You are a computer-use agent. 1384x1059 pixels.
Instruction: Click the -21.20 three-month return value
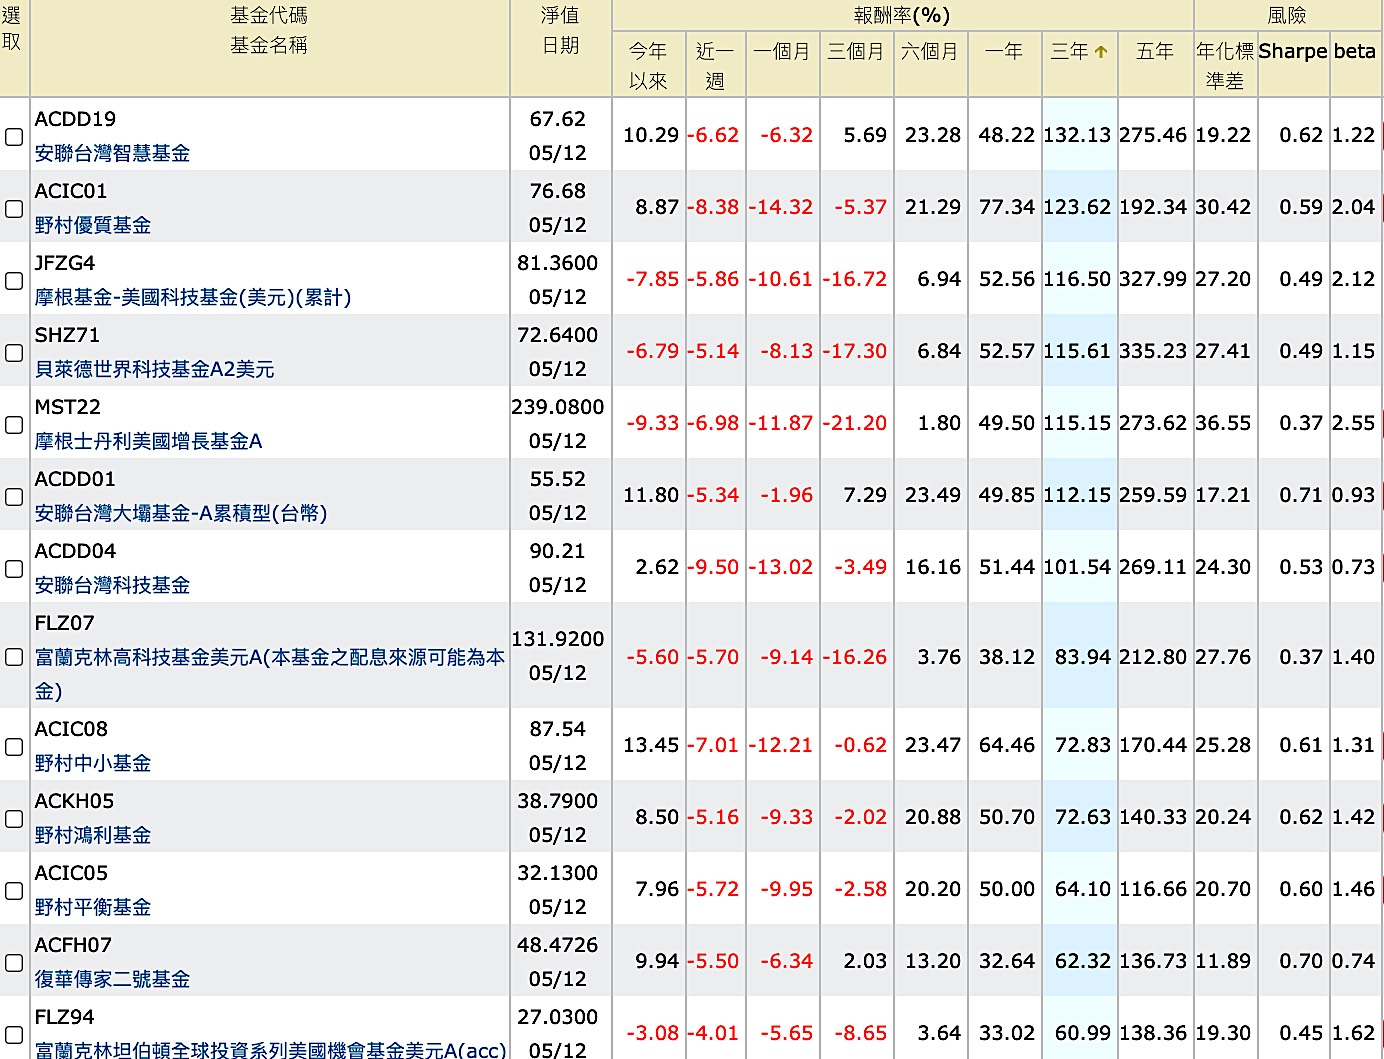pyautogui.click(x=855, y=423)
